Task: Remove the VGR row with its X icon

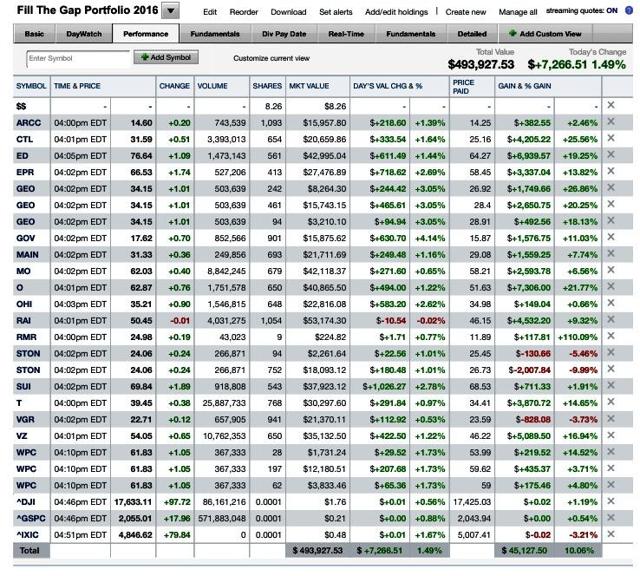Action: point(611,418)
